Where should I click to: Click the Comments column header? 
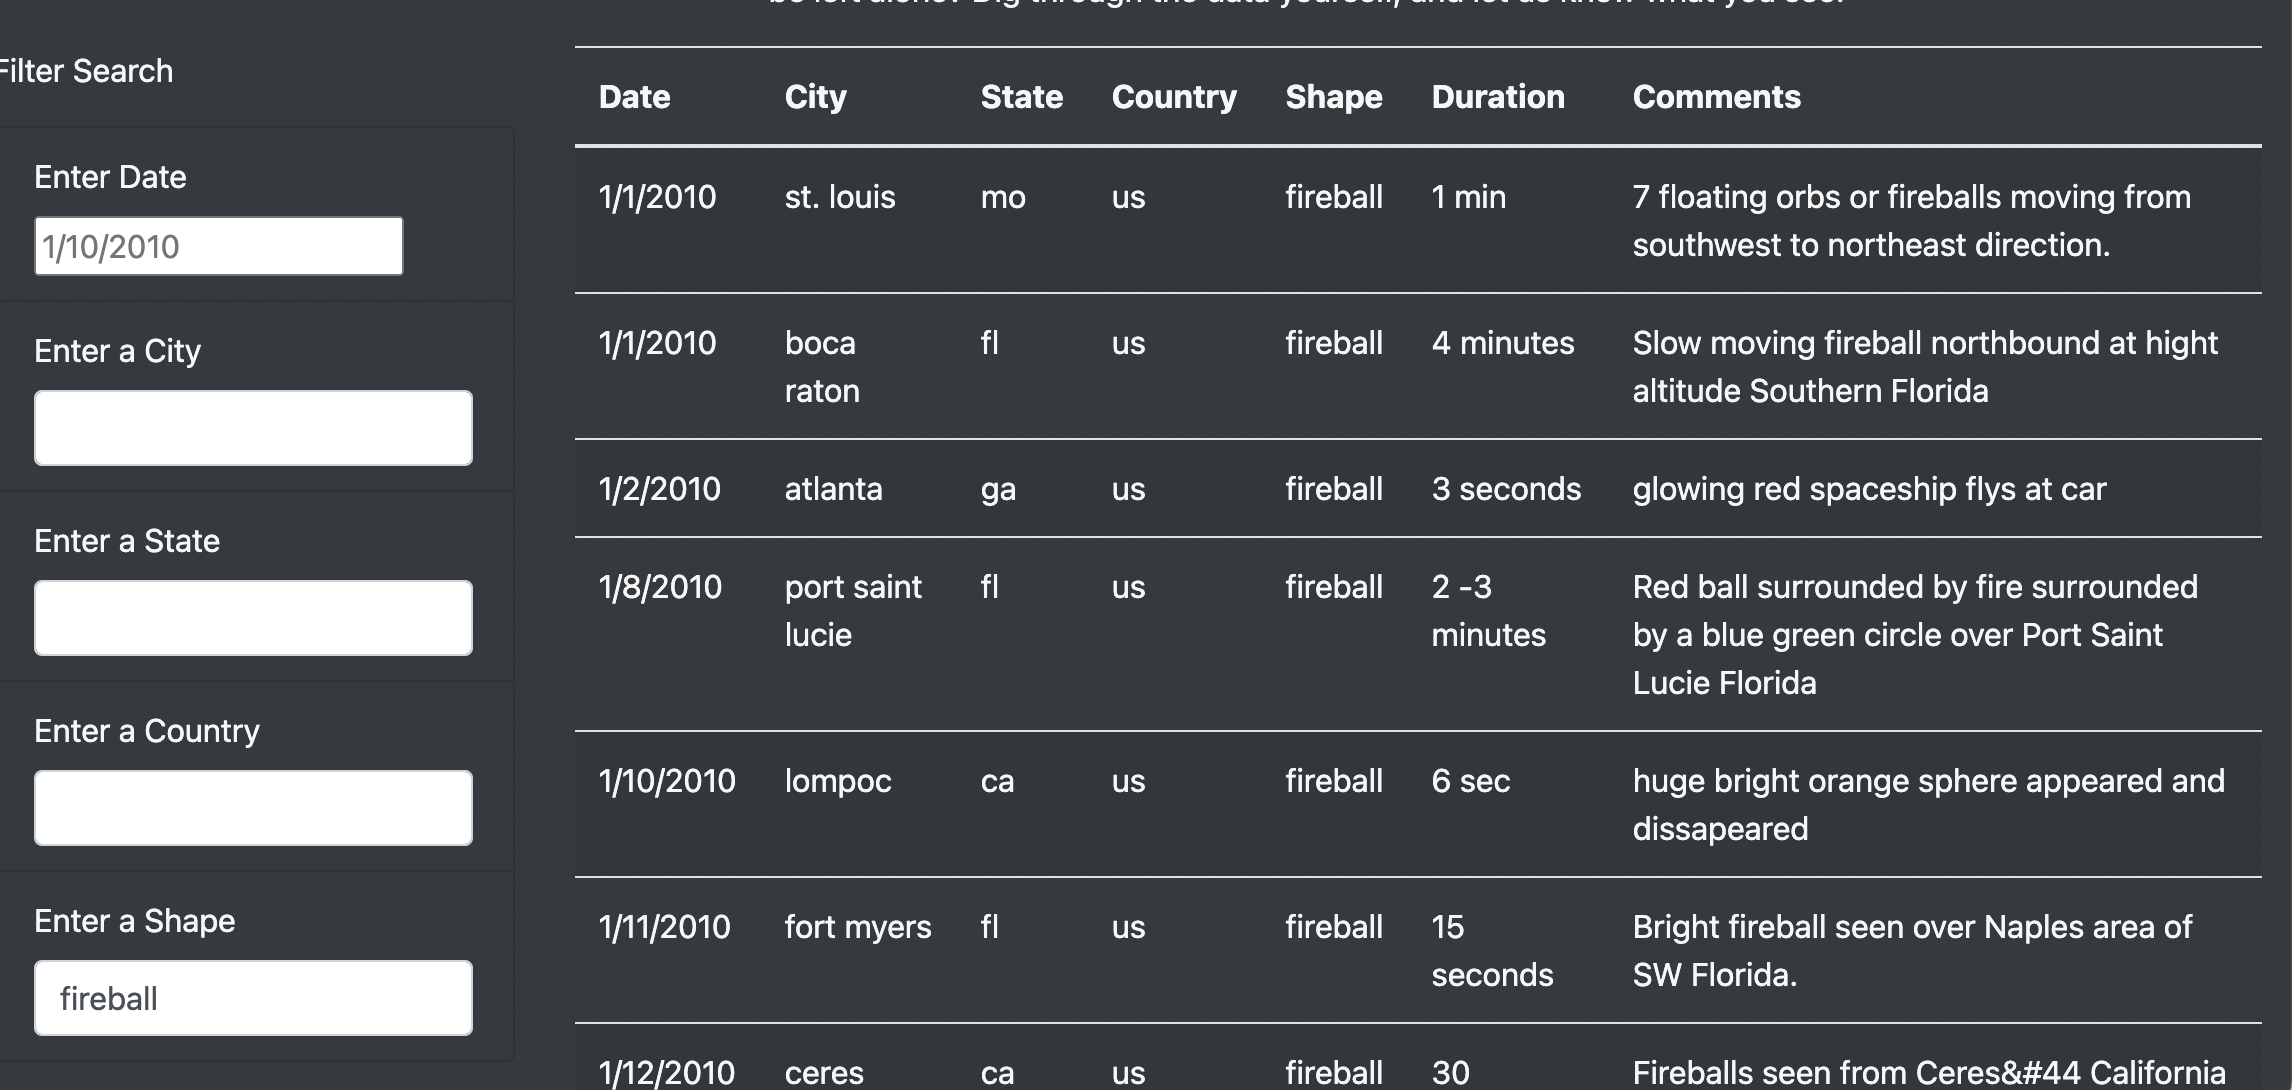tap(1716, 97)
